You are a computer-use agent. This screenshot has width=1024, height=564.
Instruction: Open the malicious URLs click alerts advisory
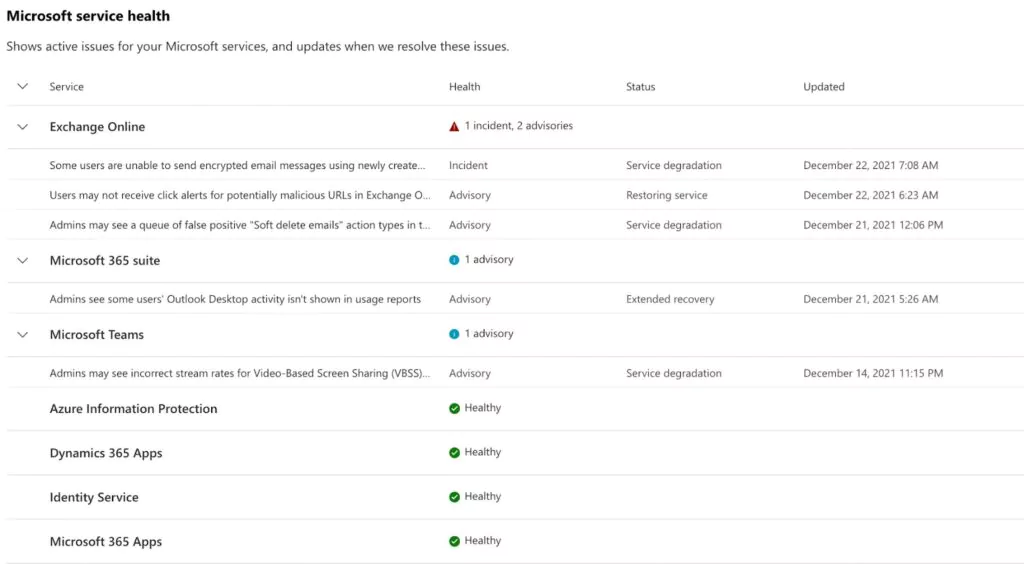click(240, 195)
